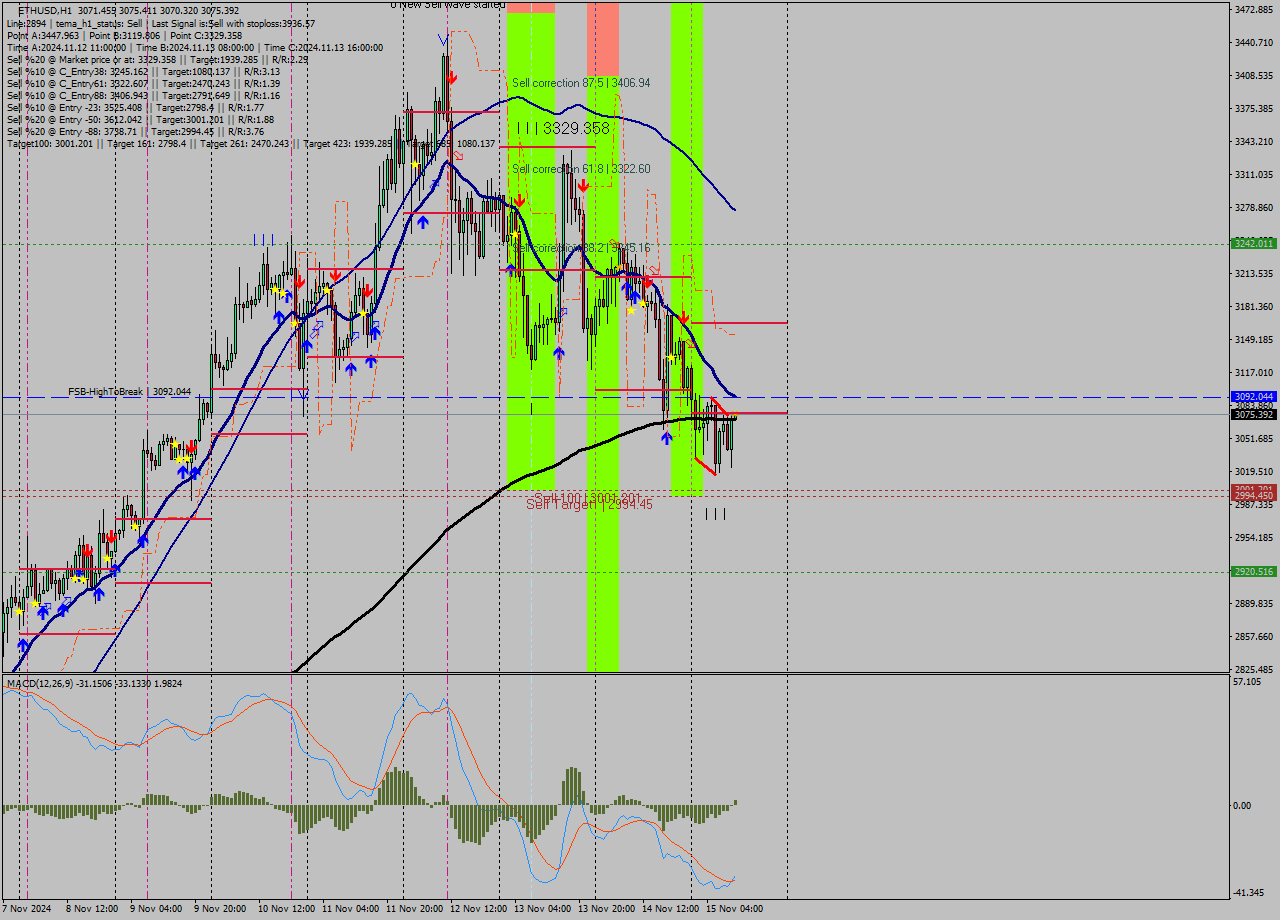Select the 'Entry -88: 3738.71' line
The width and height of the screenshot is (1280, 920).
135,131
